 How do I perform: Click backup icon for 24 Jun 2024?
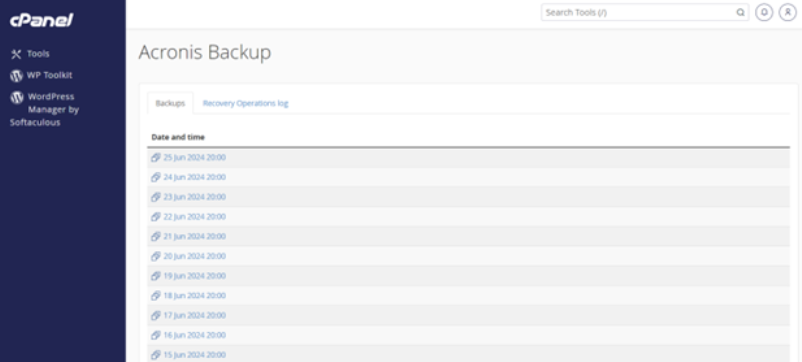156,177
